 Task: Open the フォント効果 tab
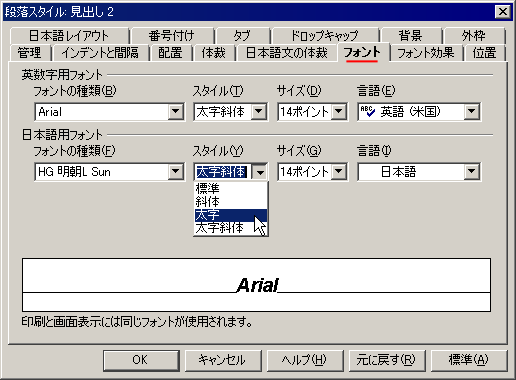pyautogui.click(x=426, y=53)
